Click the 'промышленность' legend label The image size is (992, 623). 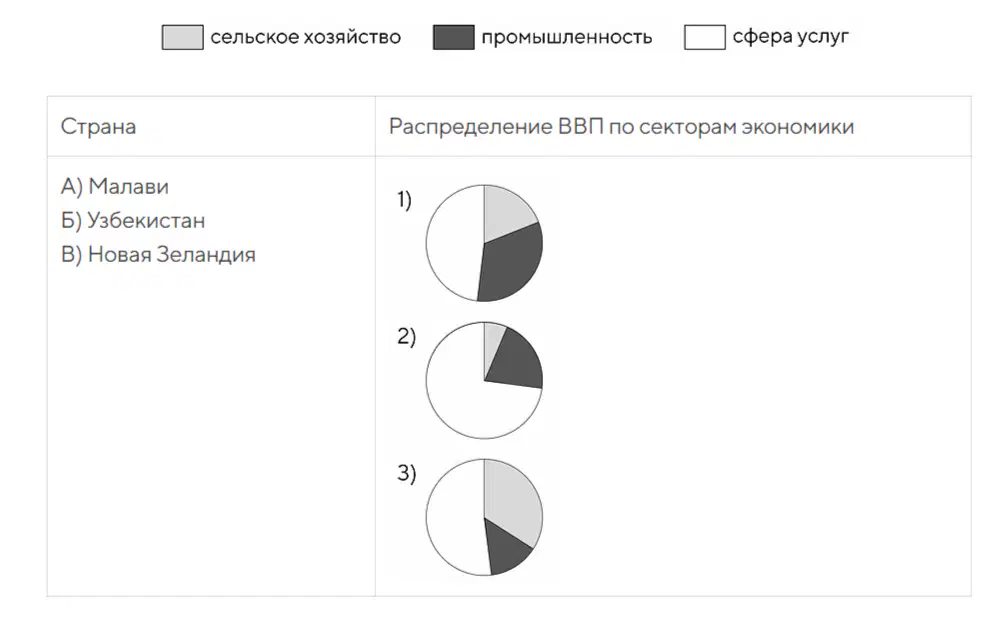567,37
